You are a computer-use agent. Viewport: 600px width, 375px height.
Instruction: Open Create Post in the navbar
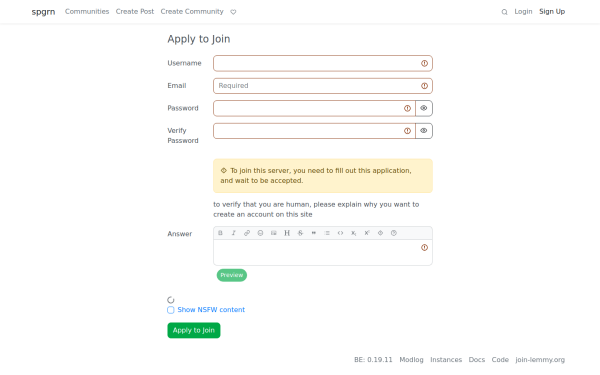click(x=135, y=11)
